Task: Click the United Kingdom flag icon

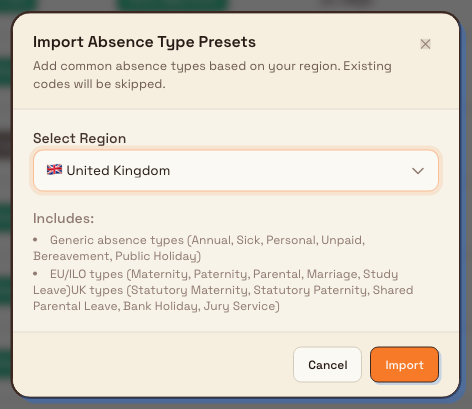Action: click(x=54, y=170)
